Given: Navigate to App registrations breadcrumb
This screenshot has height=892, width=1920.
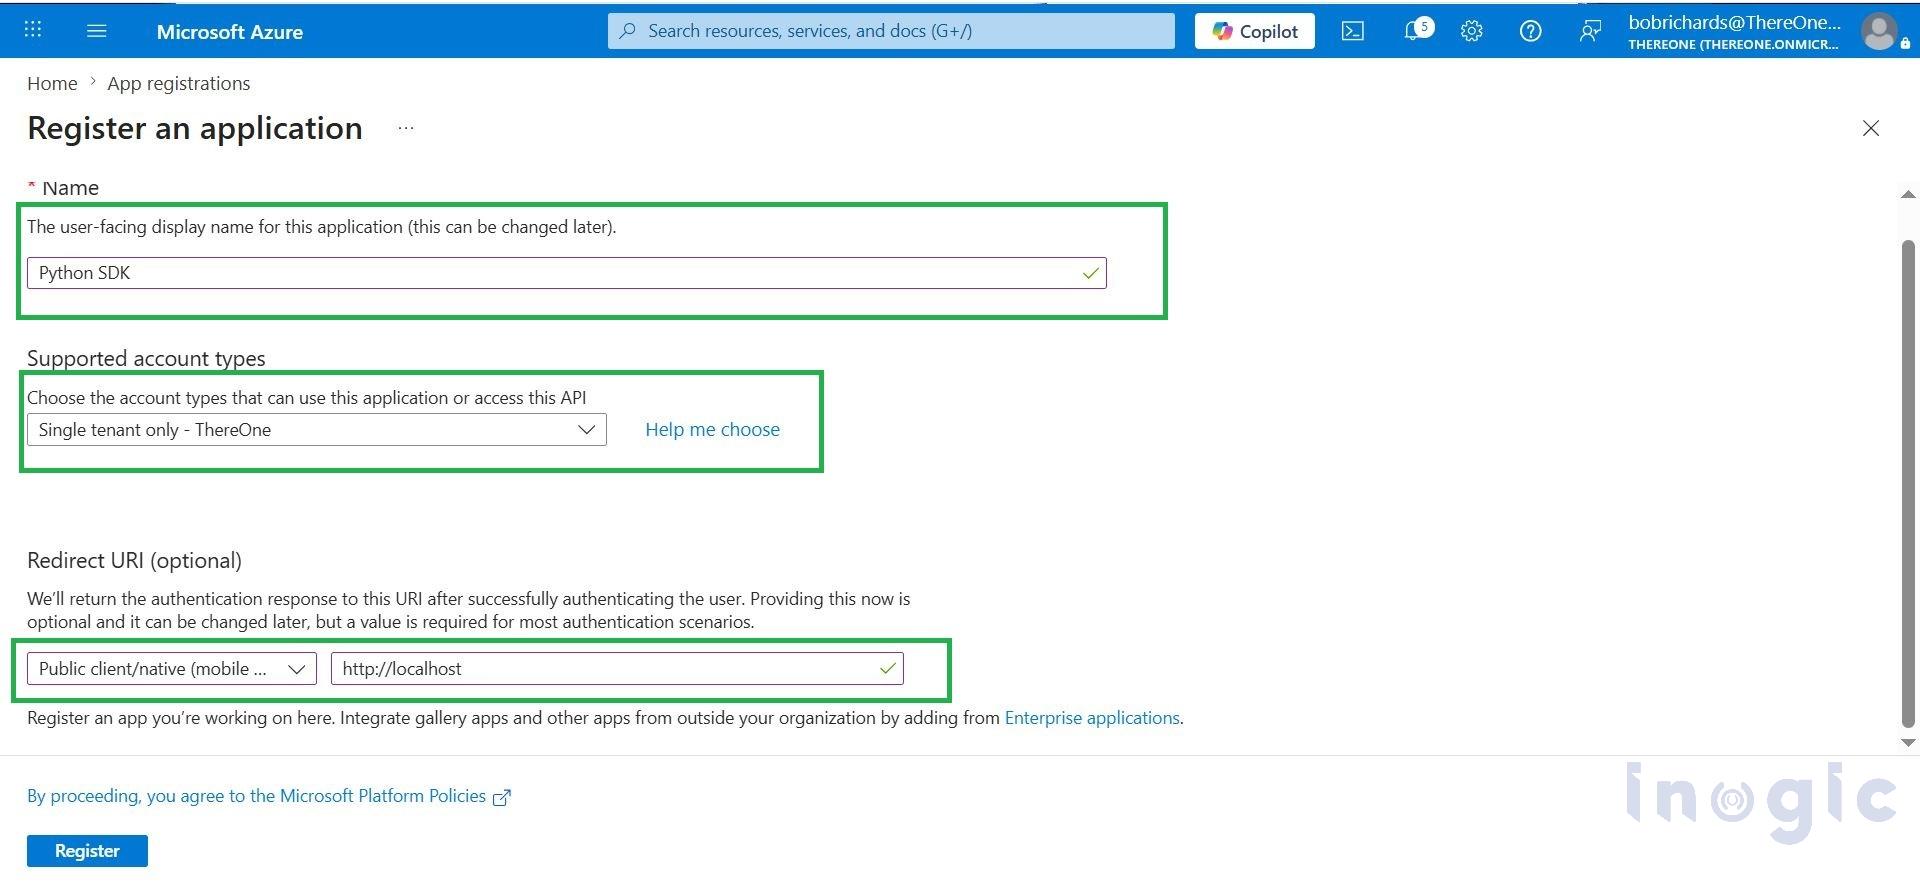Looking at the screenshot, I should click(x=179, y=83).
